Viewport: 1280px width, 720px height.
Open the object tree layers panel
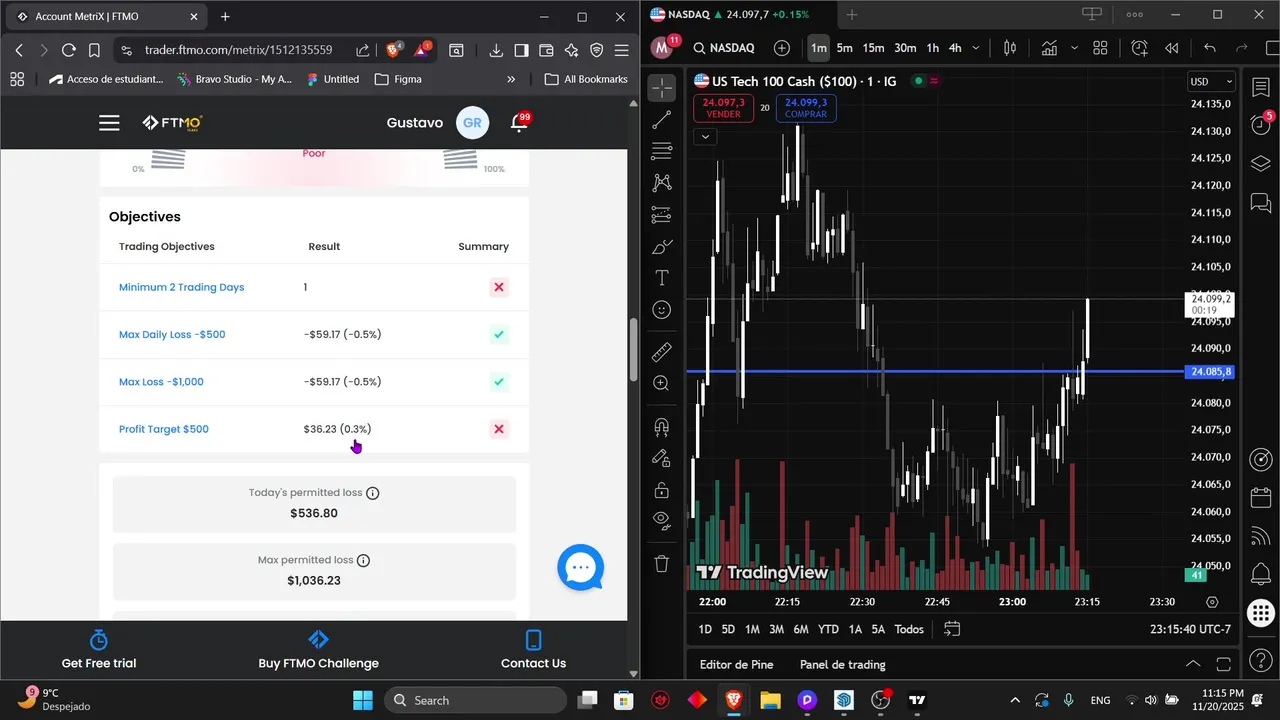pyautogui.click(x=1261, y=163)
